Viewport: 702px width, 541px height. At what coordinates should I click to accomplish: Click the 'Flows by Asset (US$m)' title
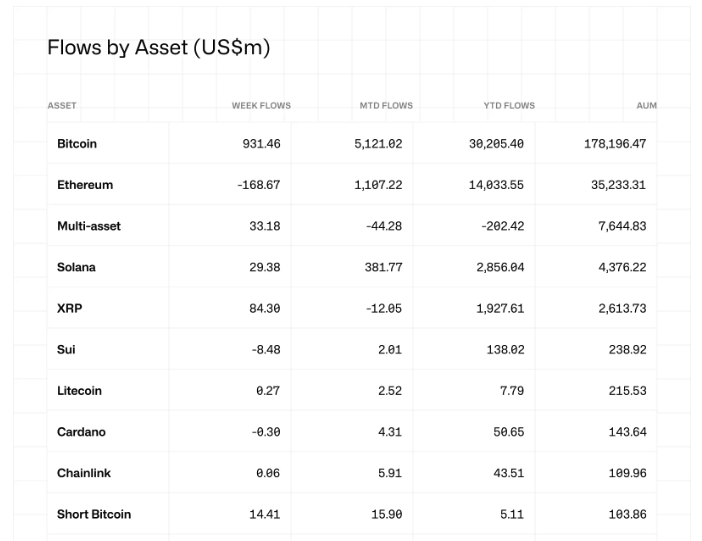(158, 48)
